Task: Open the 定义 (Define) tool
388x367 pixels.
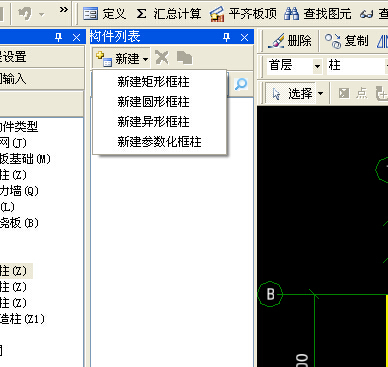Action: [104, 14]
